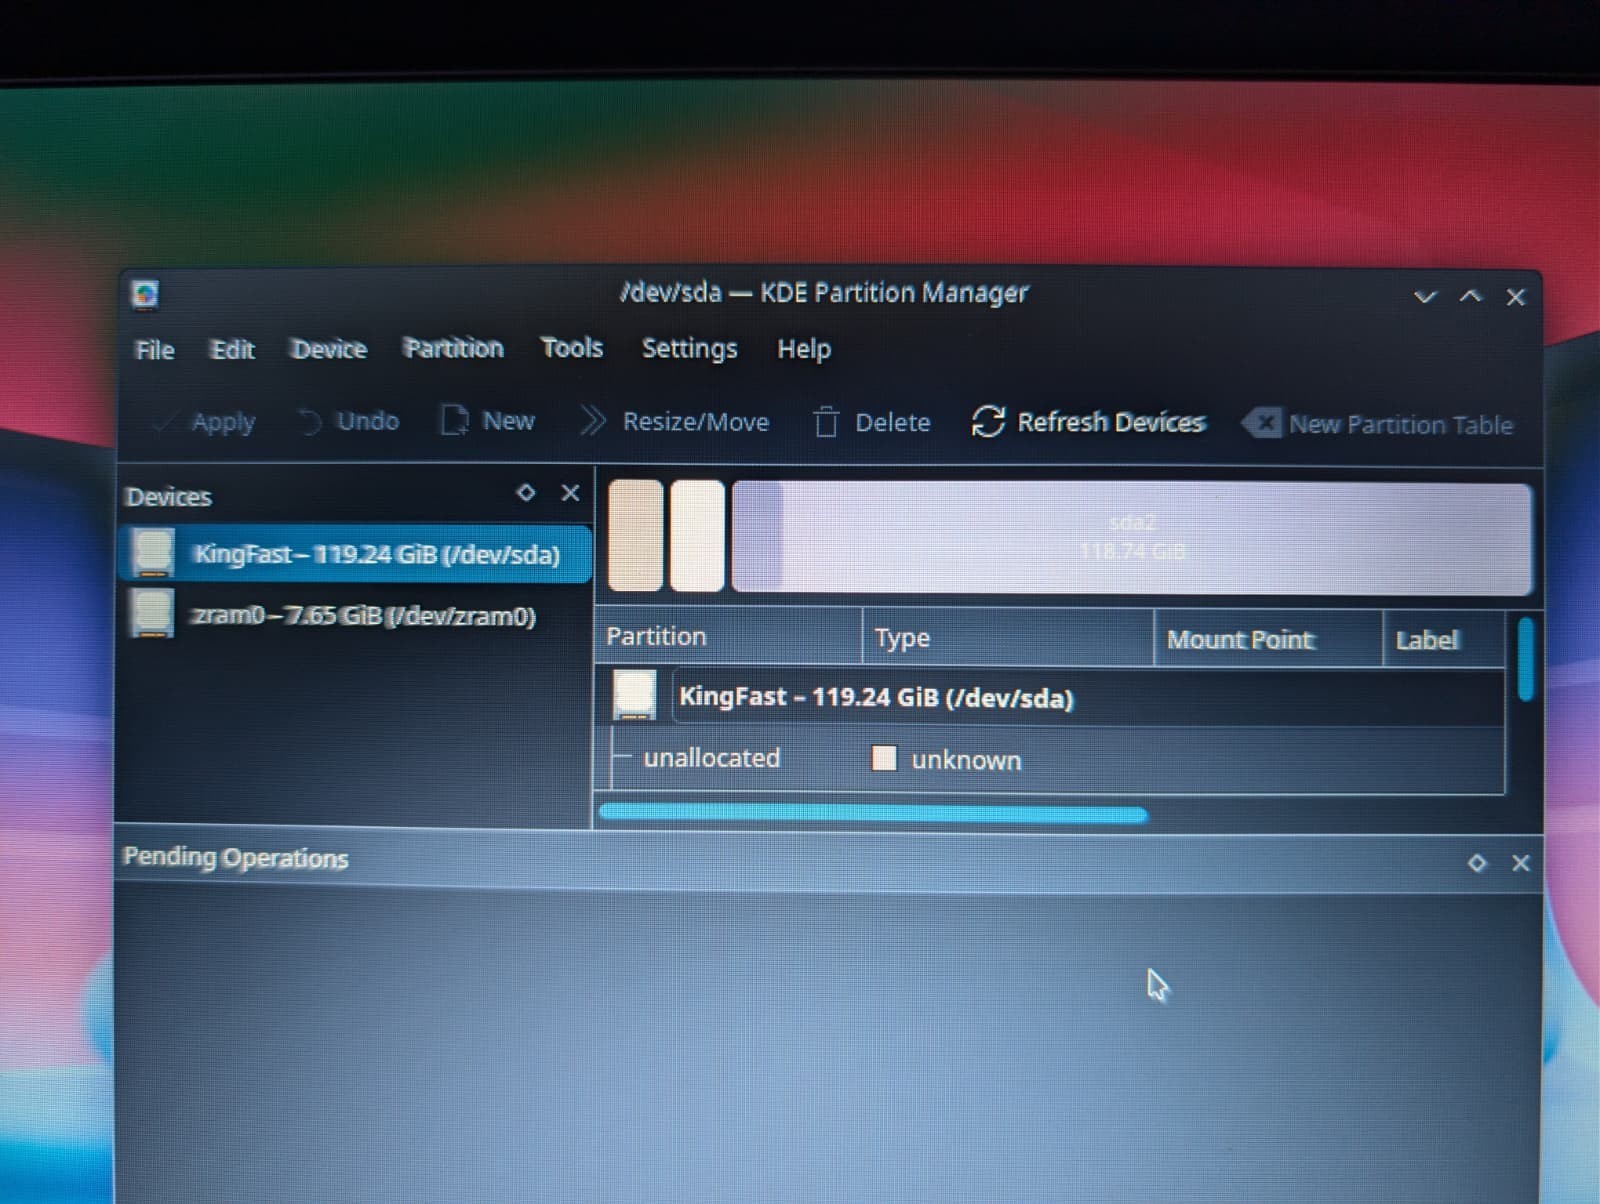Viewport: 1600px width, 1204px height.
Task: Click the vertical scrollbar of partition table
Action: 1525,660
